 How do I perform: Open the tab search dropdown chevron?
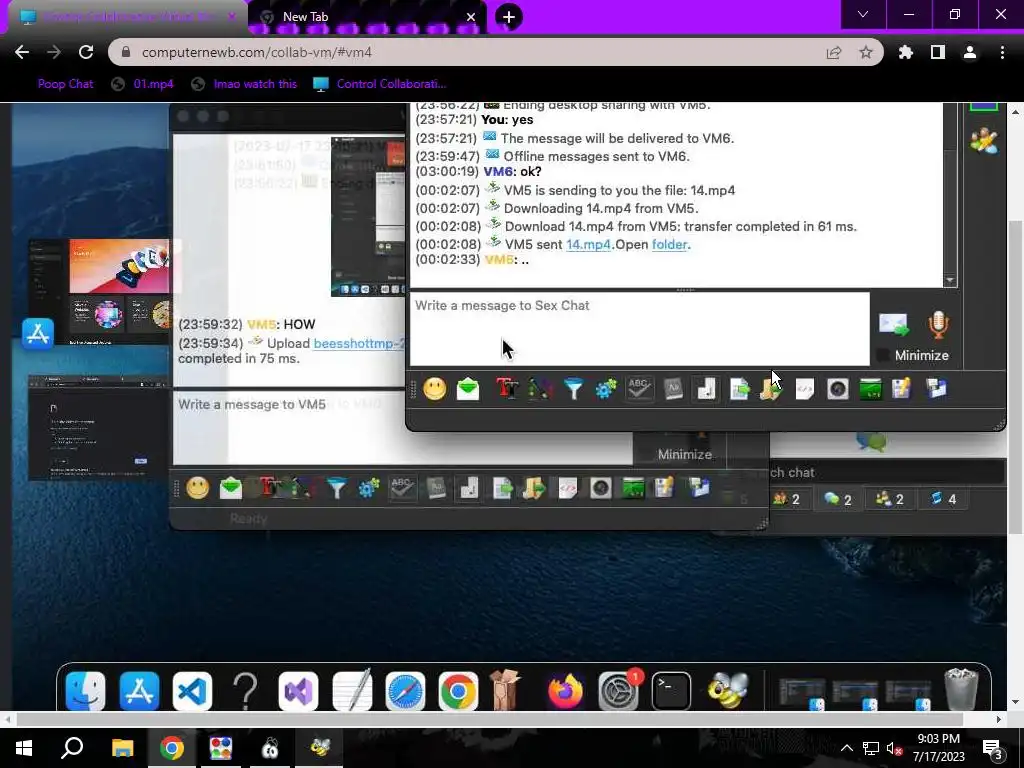tap(863, 14)
